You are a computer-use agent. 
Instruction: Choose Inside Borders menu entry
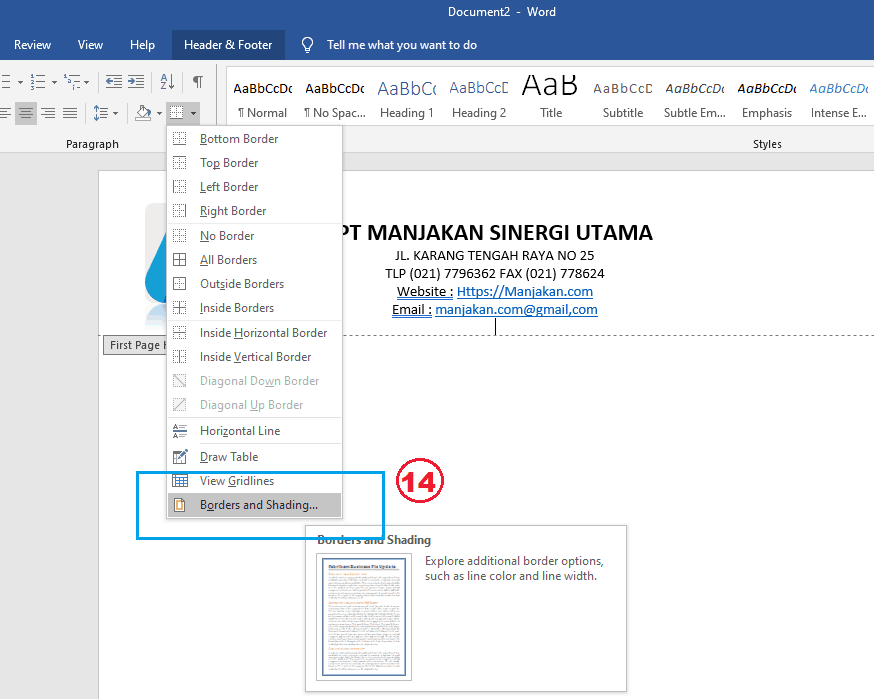coord(255,308)
